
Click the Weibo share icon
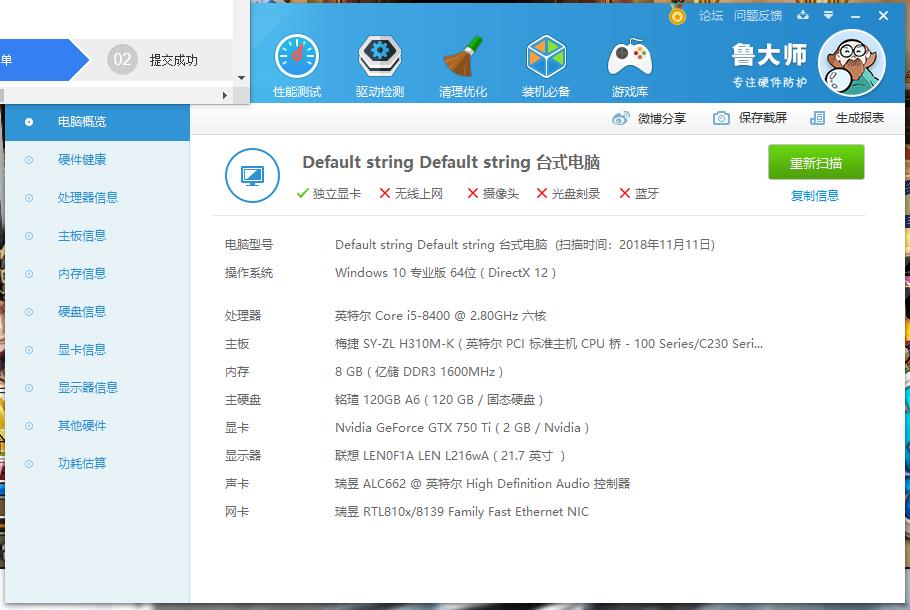click(x=620, y=118)
